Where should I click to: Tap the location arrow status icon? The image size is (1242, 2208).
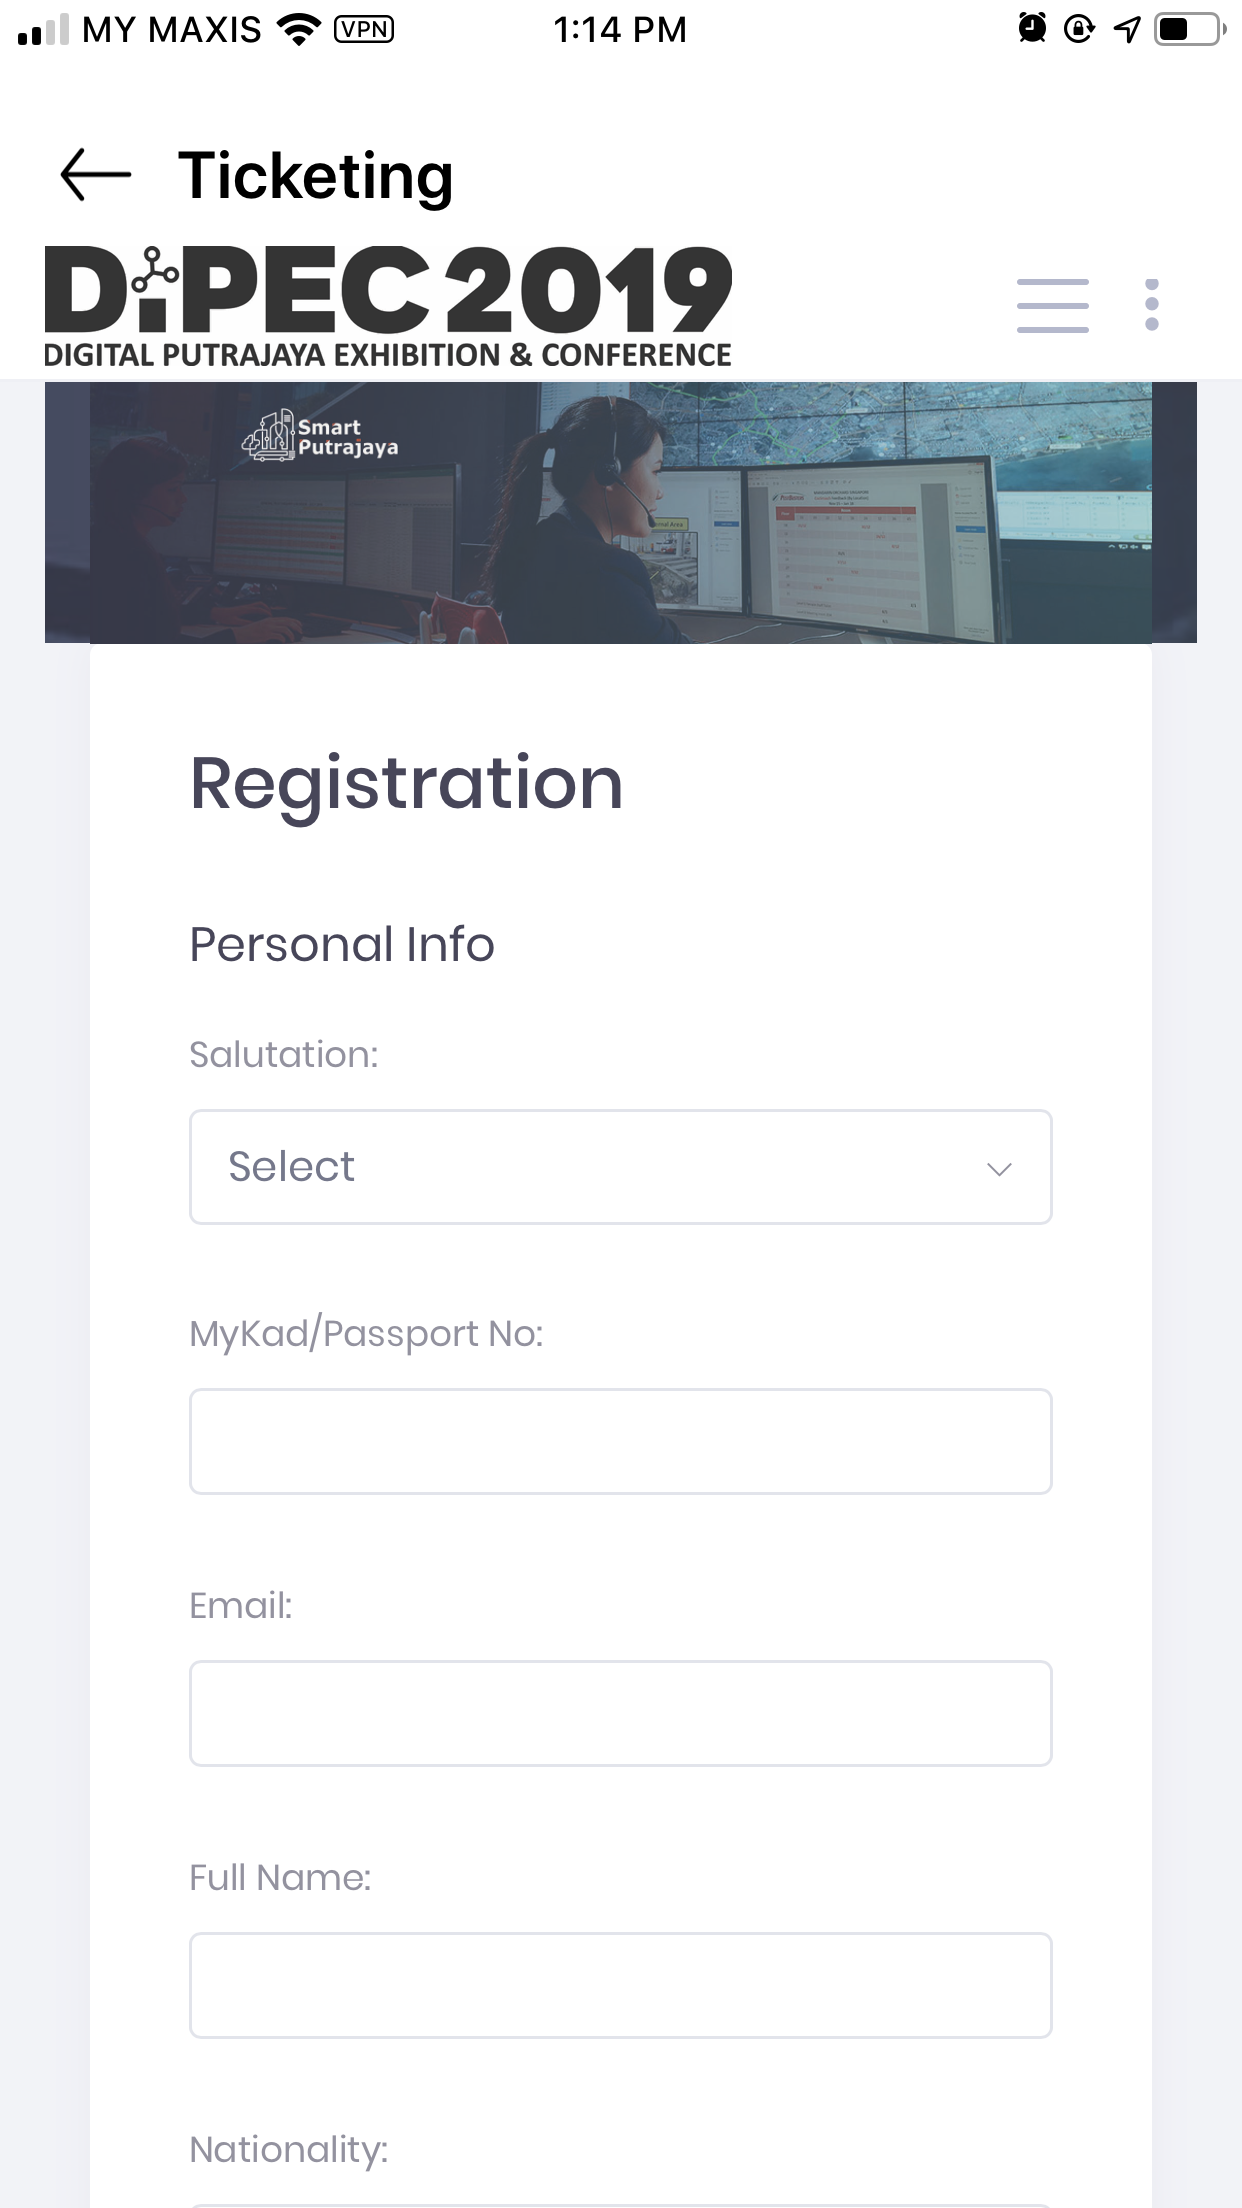(x=1127, y=30)
